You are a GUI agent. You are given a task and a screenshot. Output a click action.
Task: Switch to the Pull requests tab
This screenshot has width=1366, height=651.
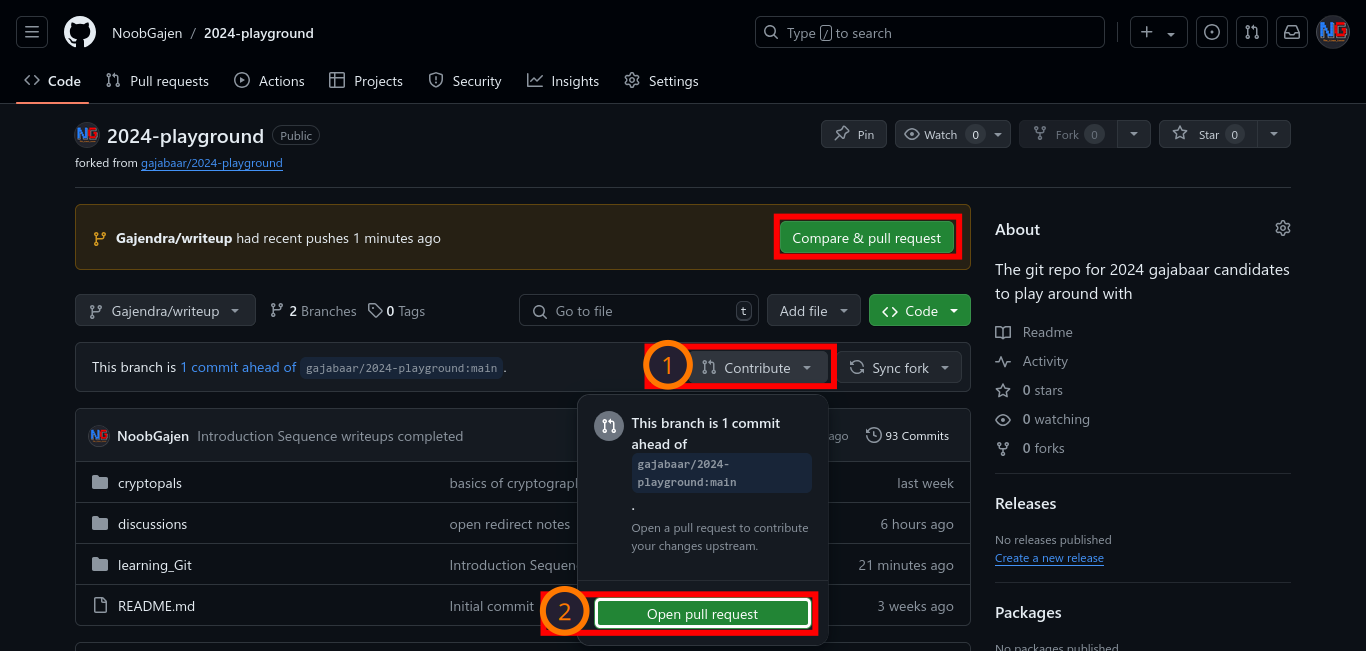(157, 81)
